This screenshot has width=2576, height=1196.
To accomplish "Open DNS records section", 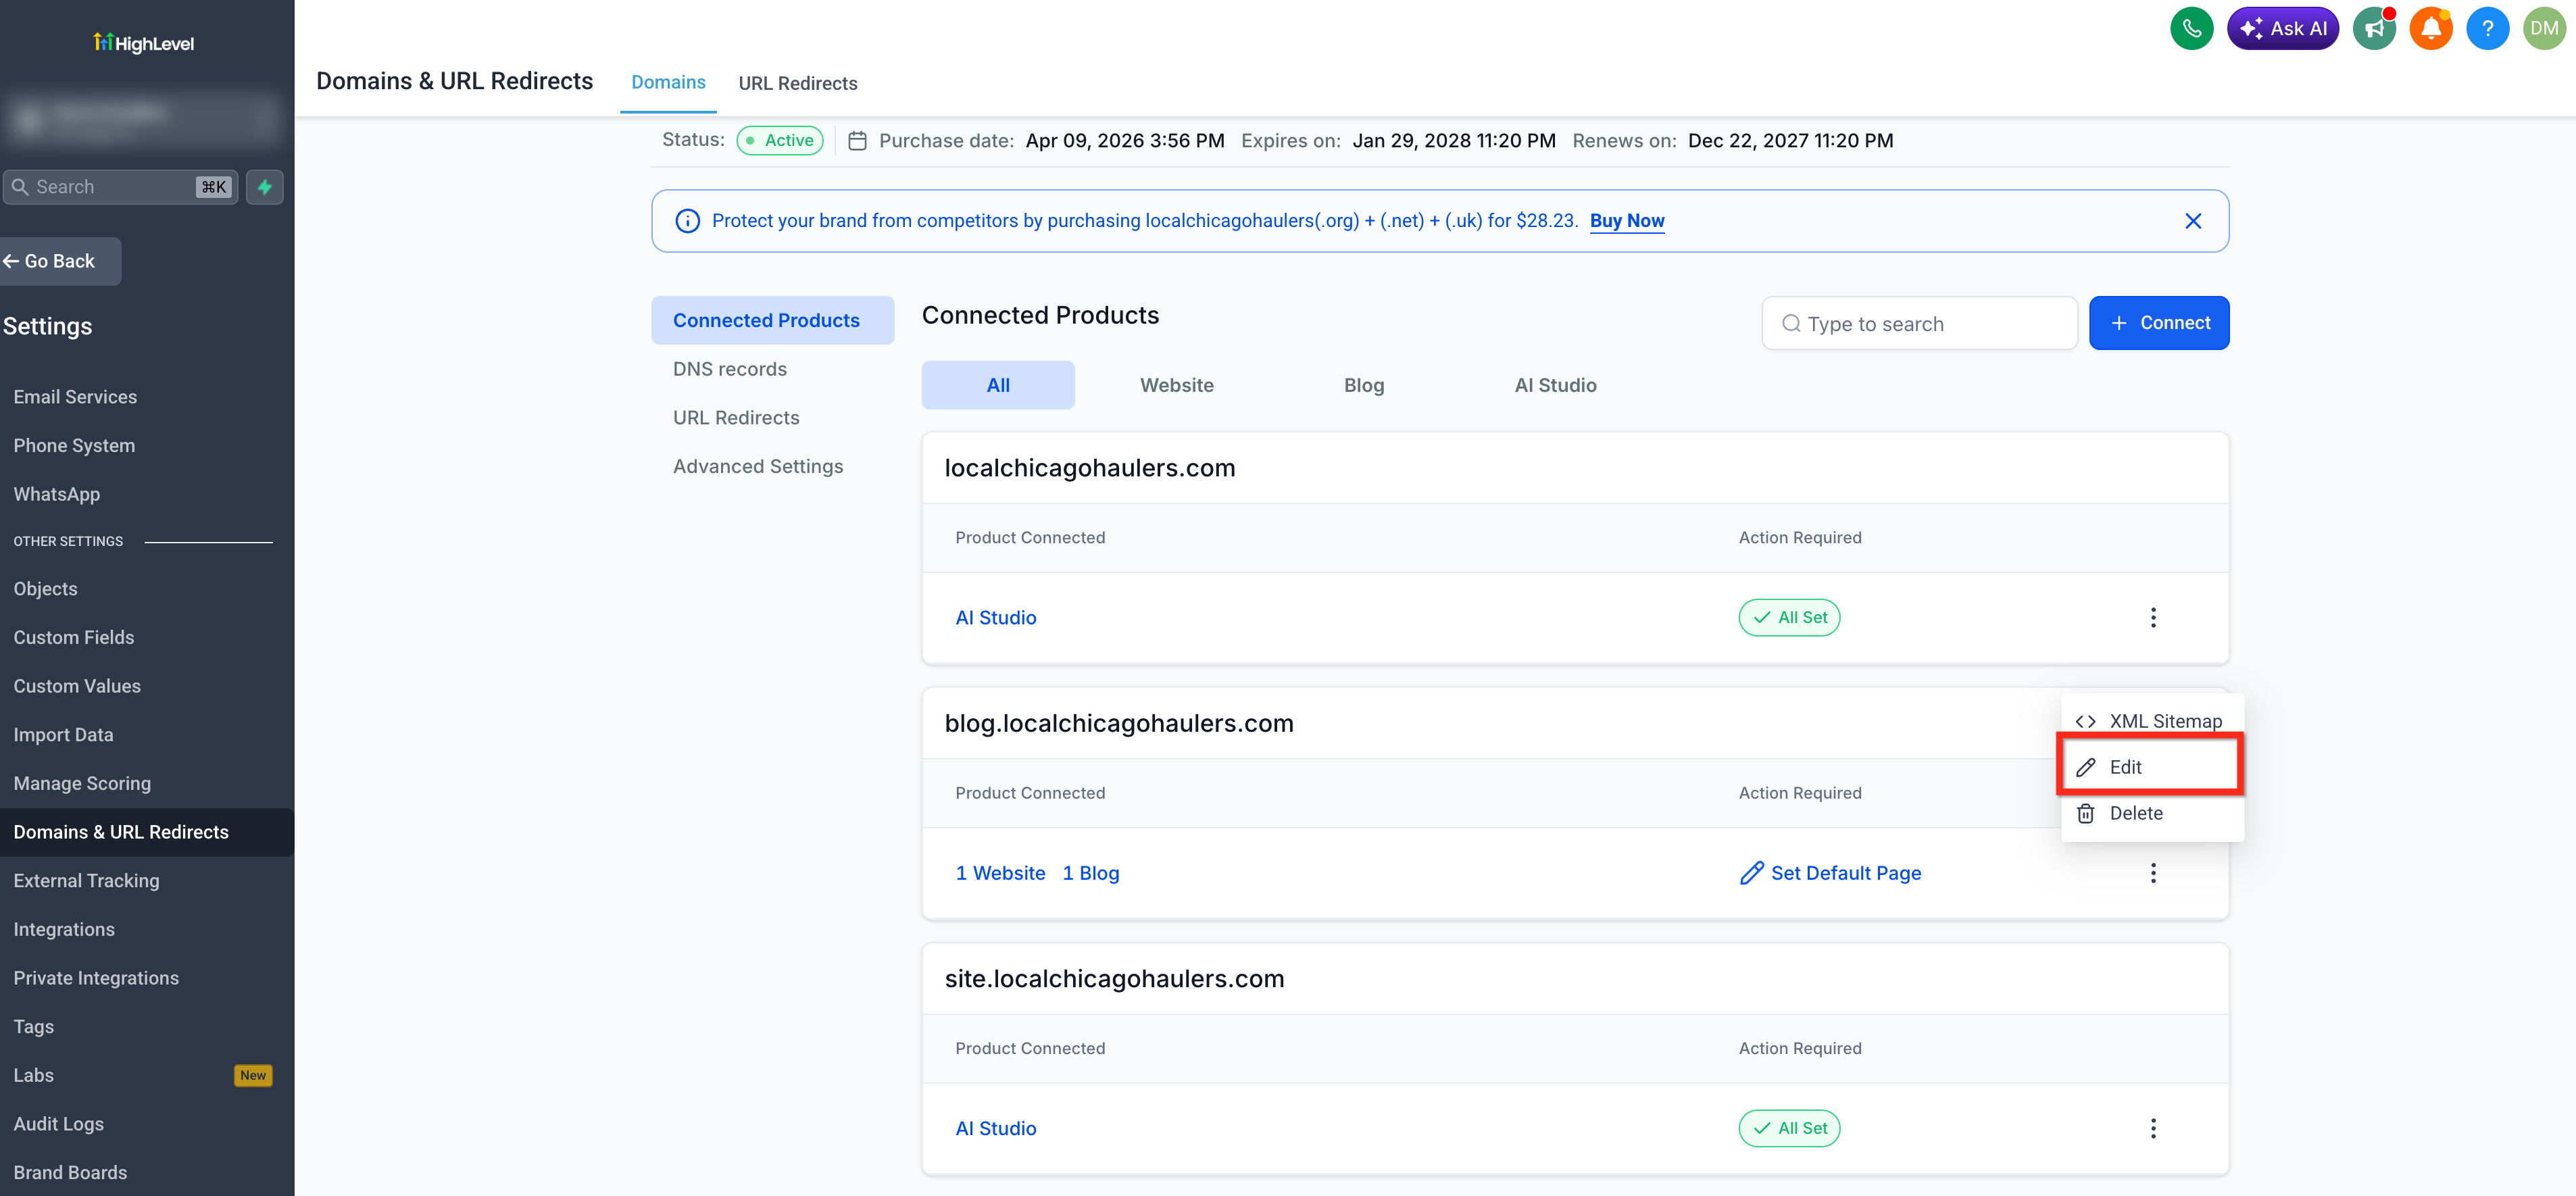I will click(730, 369).
